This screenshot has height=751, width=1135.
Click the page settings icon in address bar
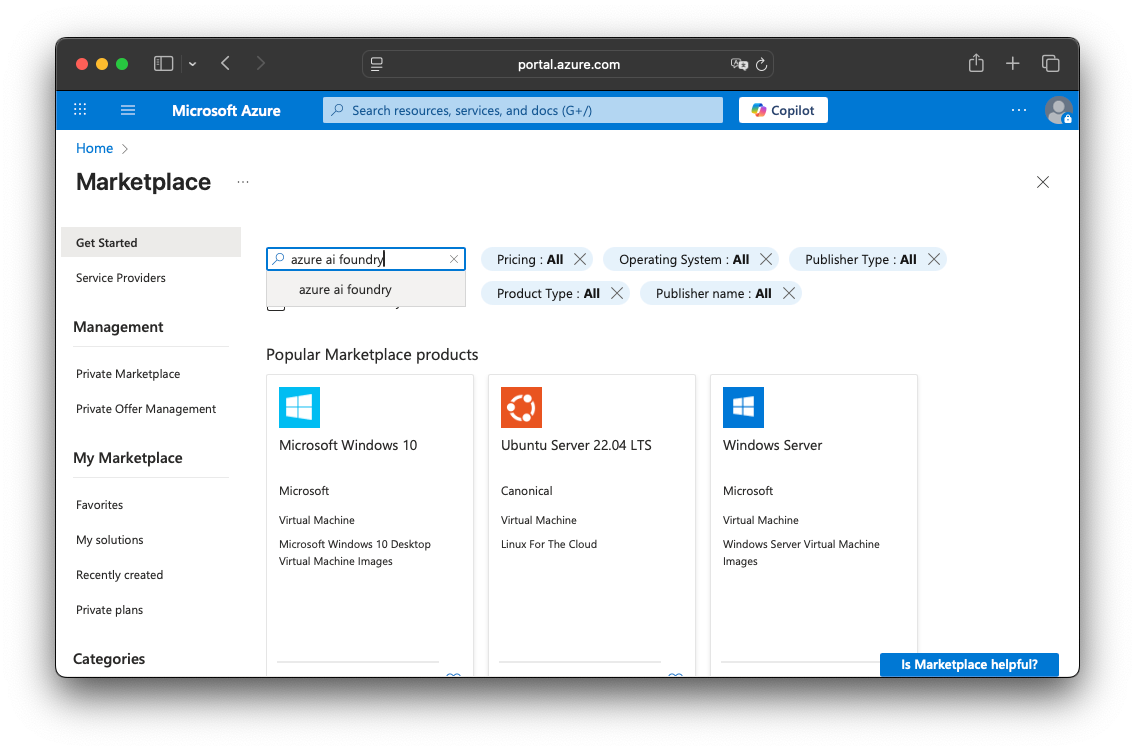click(x=376, y=64)
